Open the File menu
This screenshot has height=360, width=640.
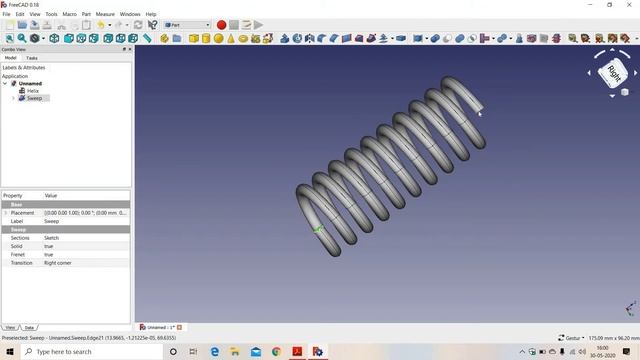[x=7, y=14]
